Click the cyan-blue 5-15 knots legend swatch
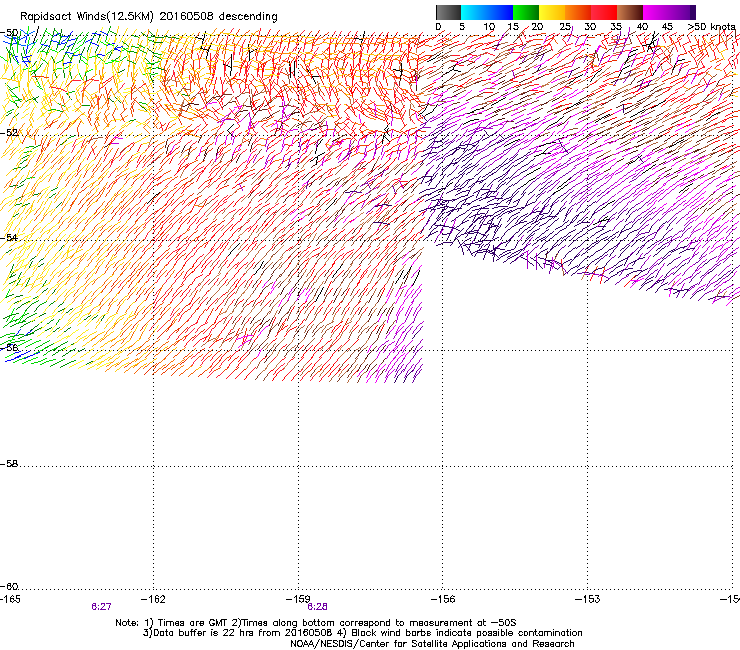 [487, 12]
